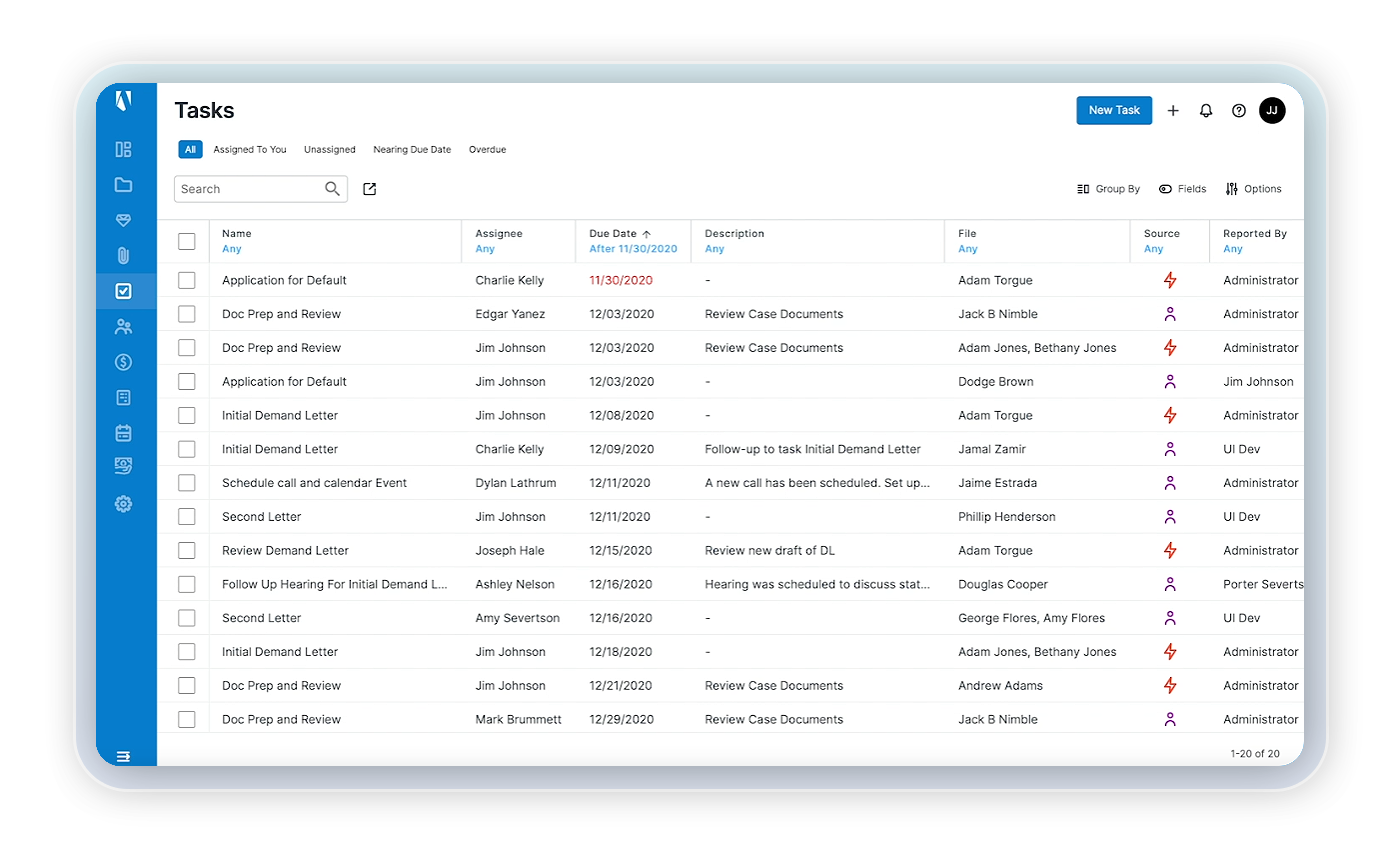
Task: Open Due Date 'After 11/30/2020' filter
Action: point(633,249)
